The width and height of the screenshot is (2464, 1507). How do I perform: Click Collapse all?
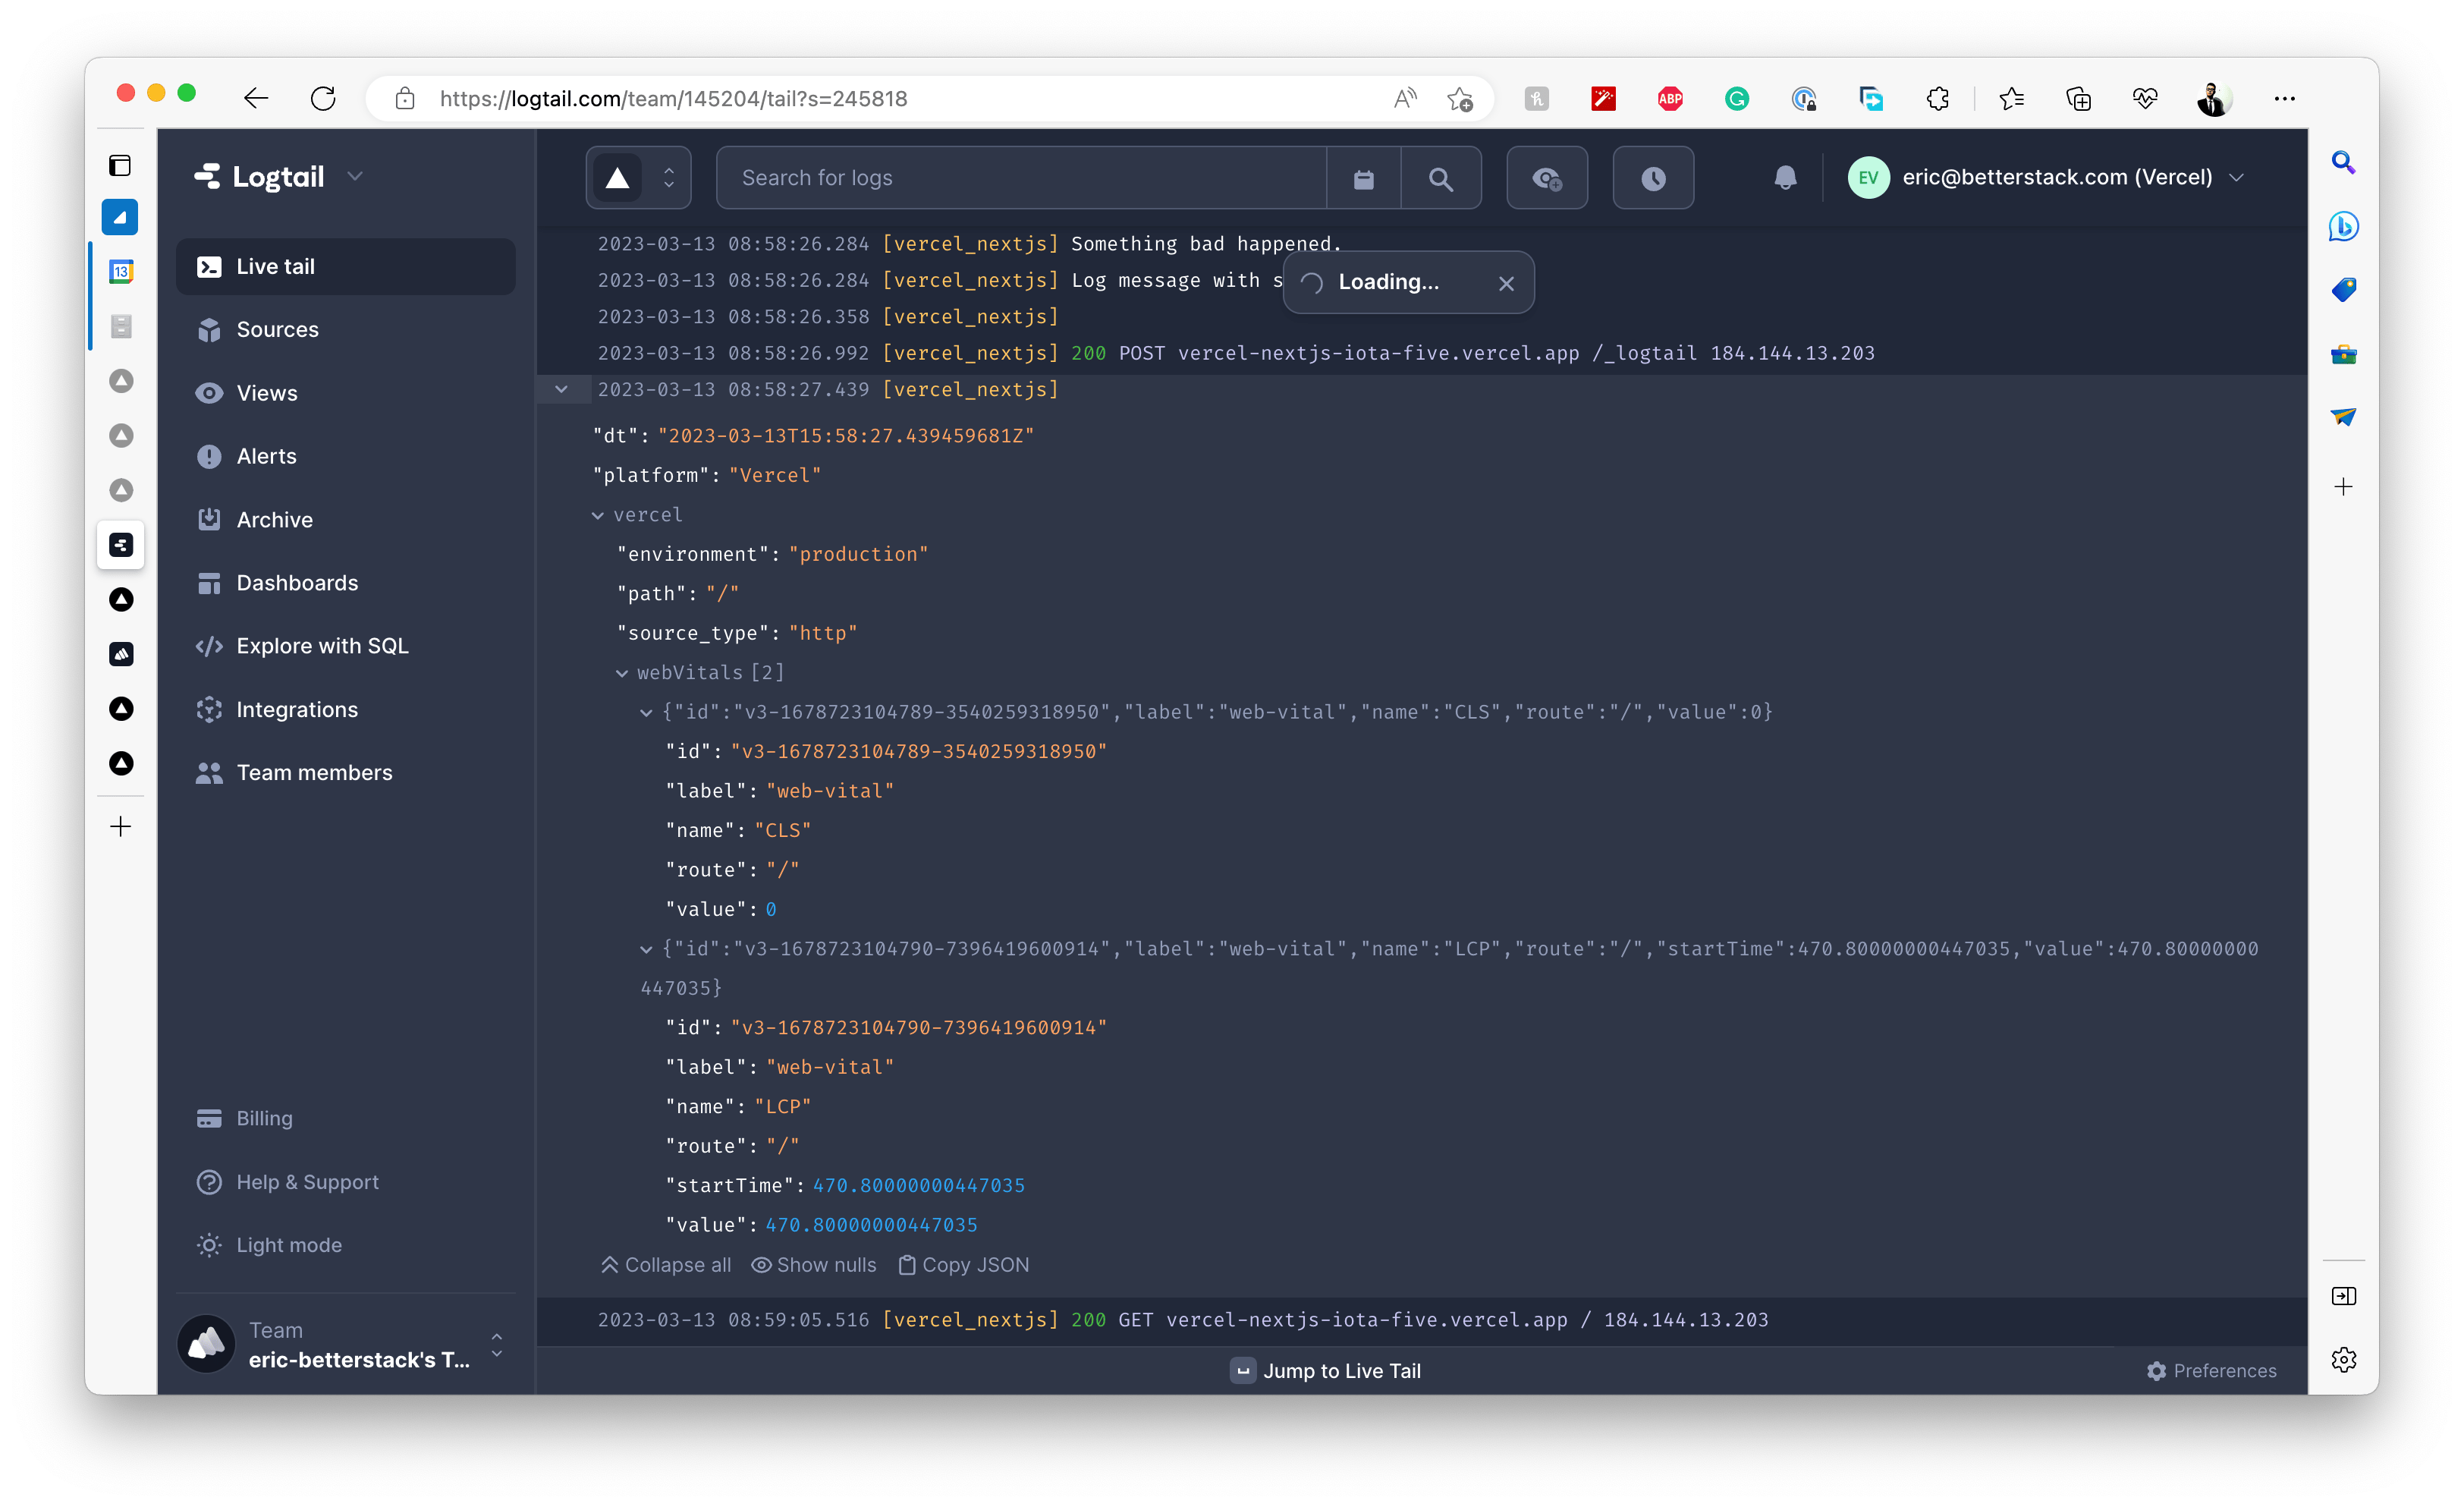pos(666,1265)
